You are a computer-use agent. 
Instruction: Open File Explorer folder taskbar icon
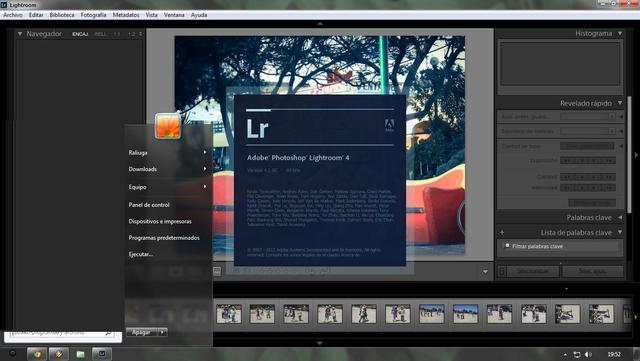(80, 354)
